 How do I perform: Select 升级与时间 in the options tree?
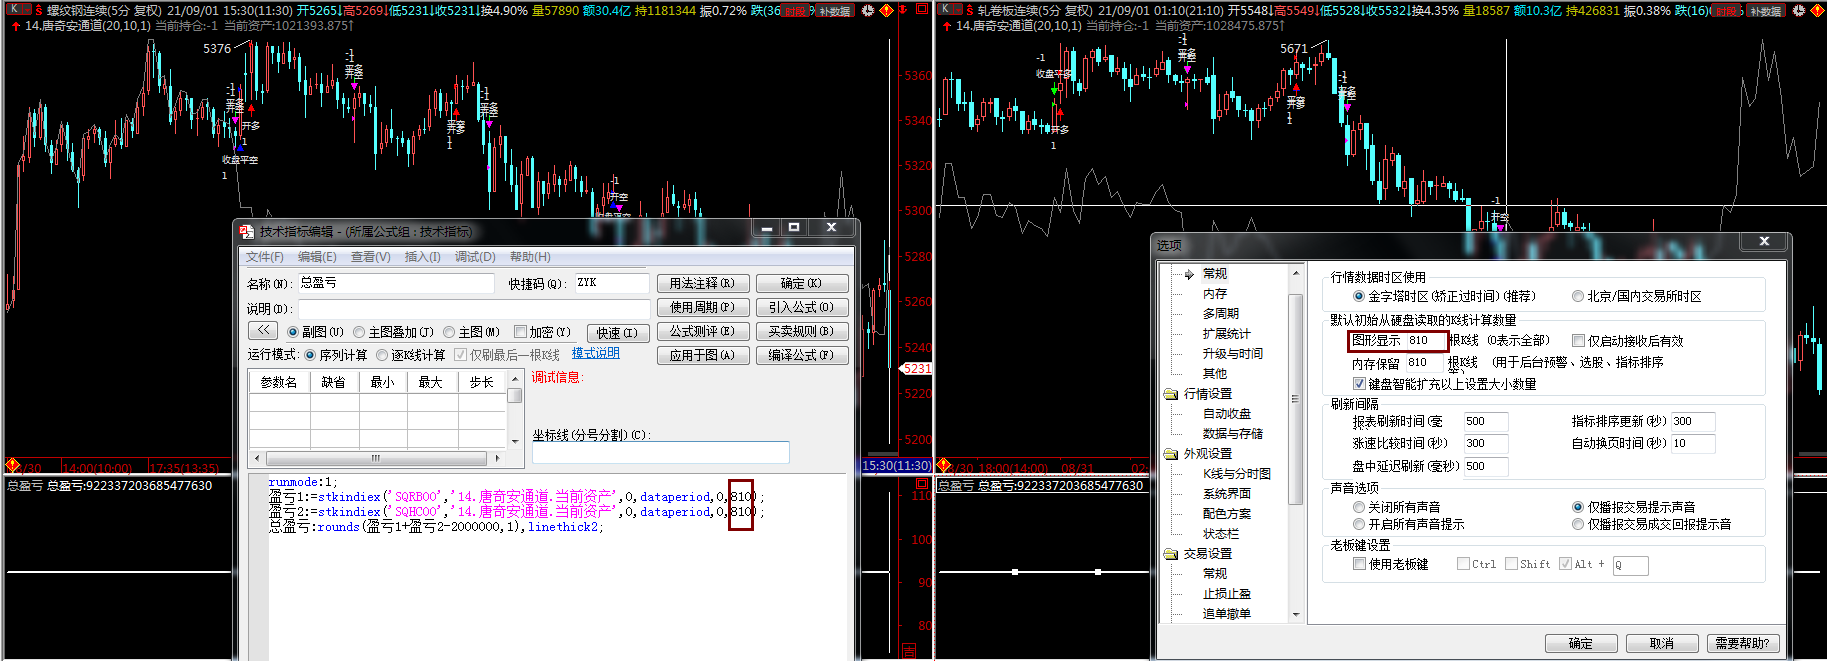[1233, 354]
